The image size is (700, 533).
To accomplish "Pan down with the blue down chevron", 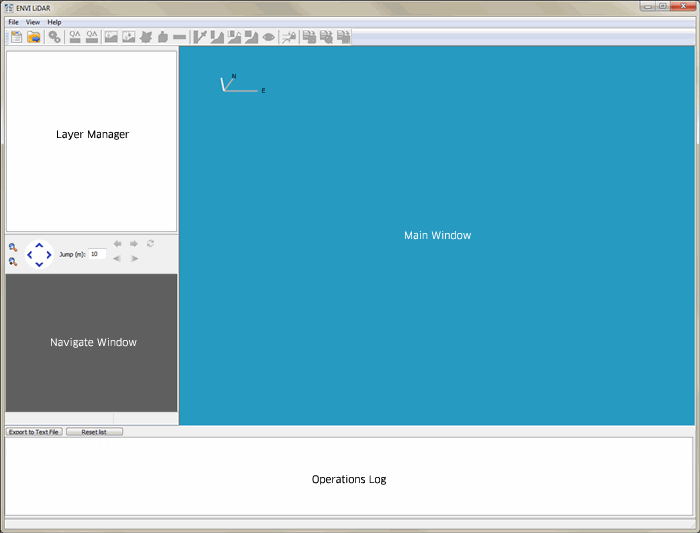I will click(39, 264).
